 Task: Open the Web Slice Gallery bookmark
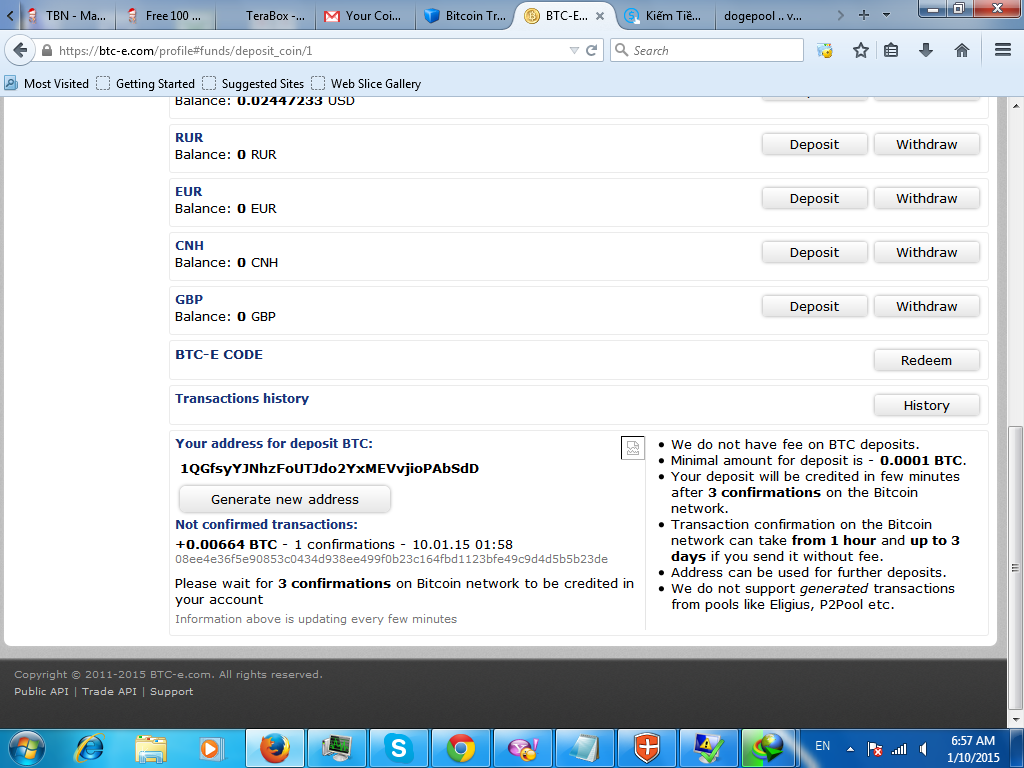tap(366, 84)
